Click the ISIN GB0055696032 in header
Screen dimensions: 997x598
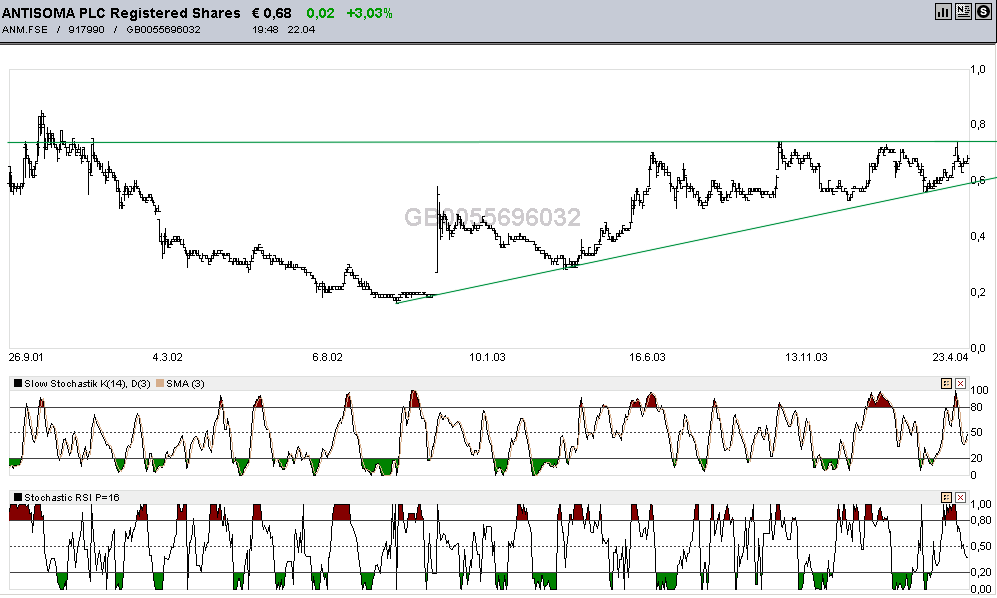coord(163,29)
